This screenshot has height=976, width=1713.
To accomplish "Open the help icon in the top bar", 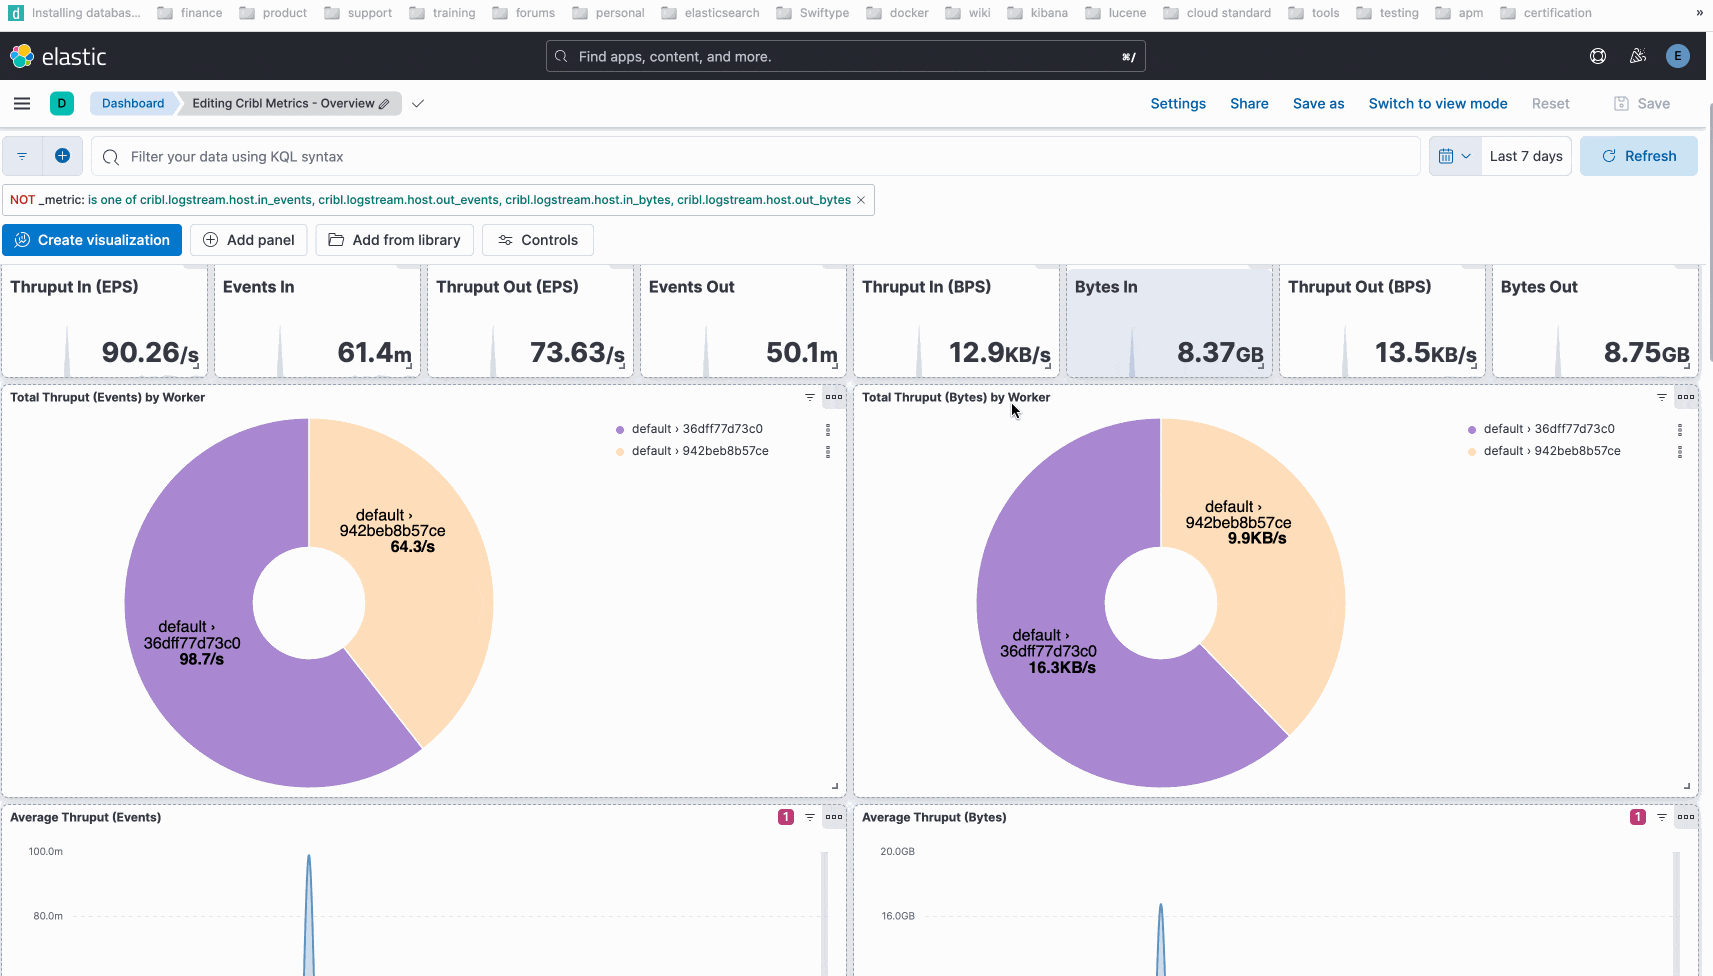I will tap(1596, 56).
